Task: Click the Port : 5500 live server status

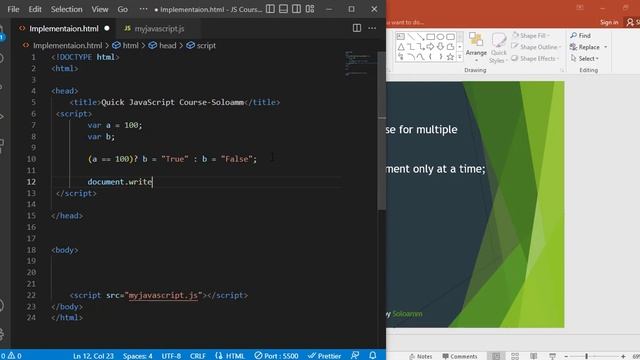Action: pyautogui.click(x=276, y=356)
